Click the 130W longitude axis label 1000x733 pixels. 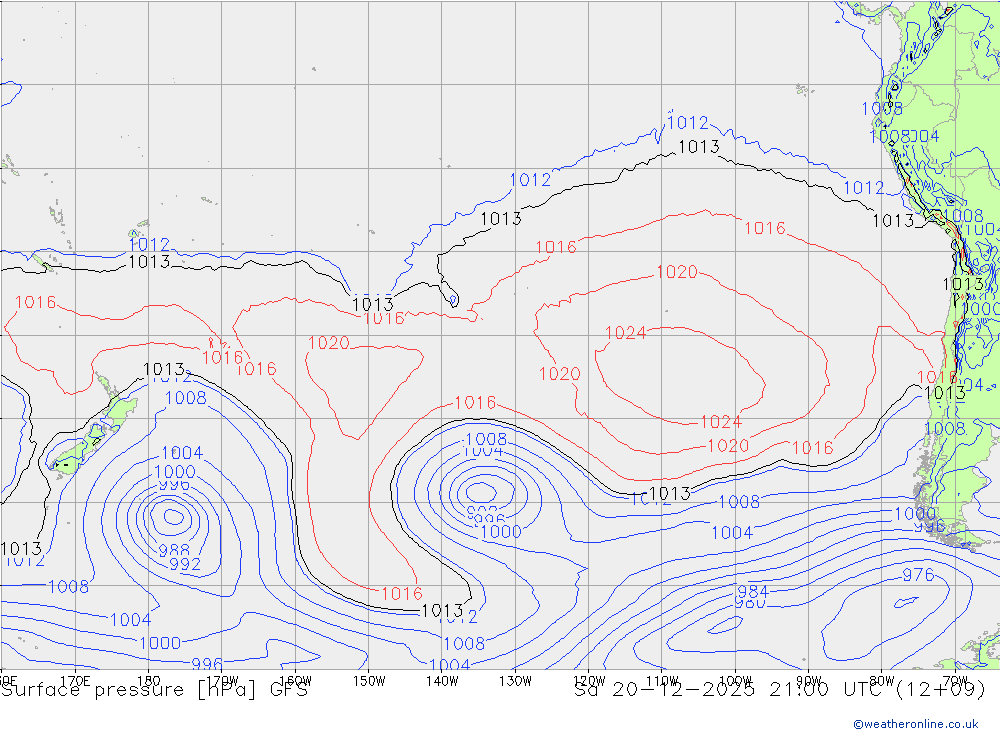click(515, 681)
